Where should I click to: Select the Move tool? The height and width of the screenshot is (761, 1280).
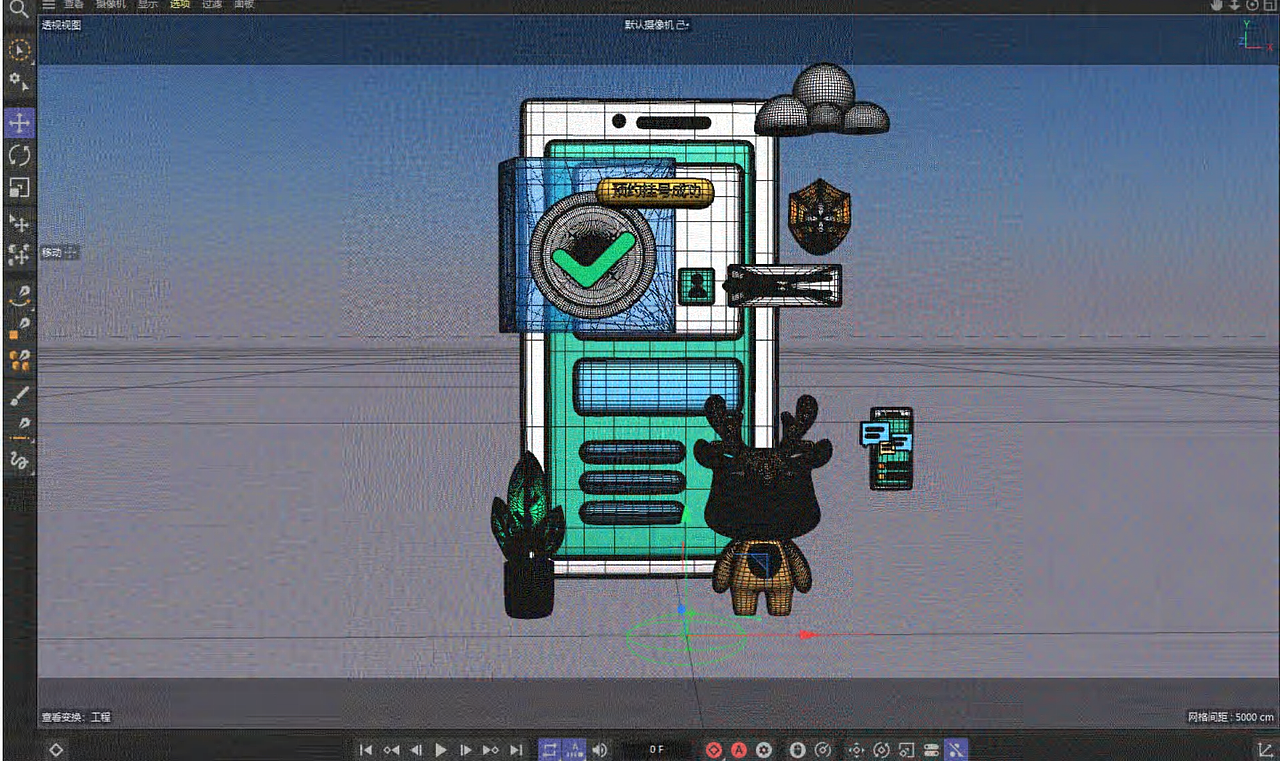coord(19,123)
